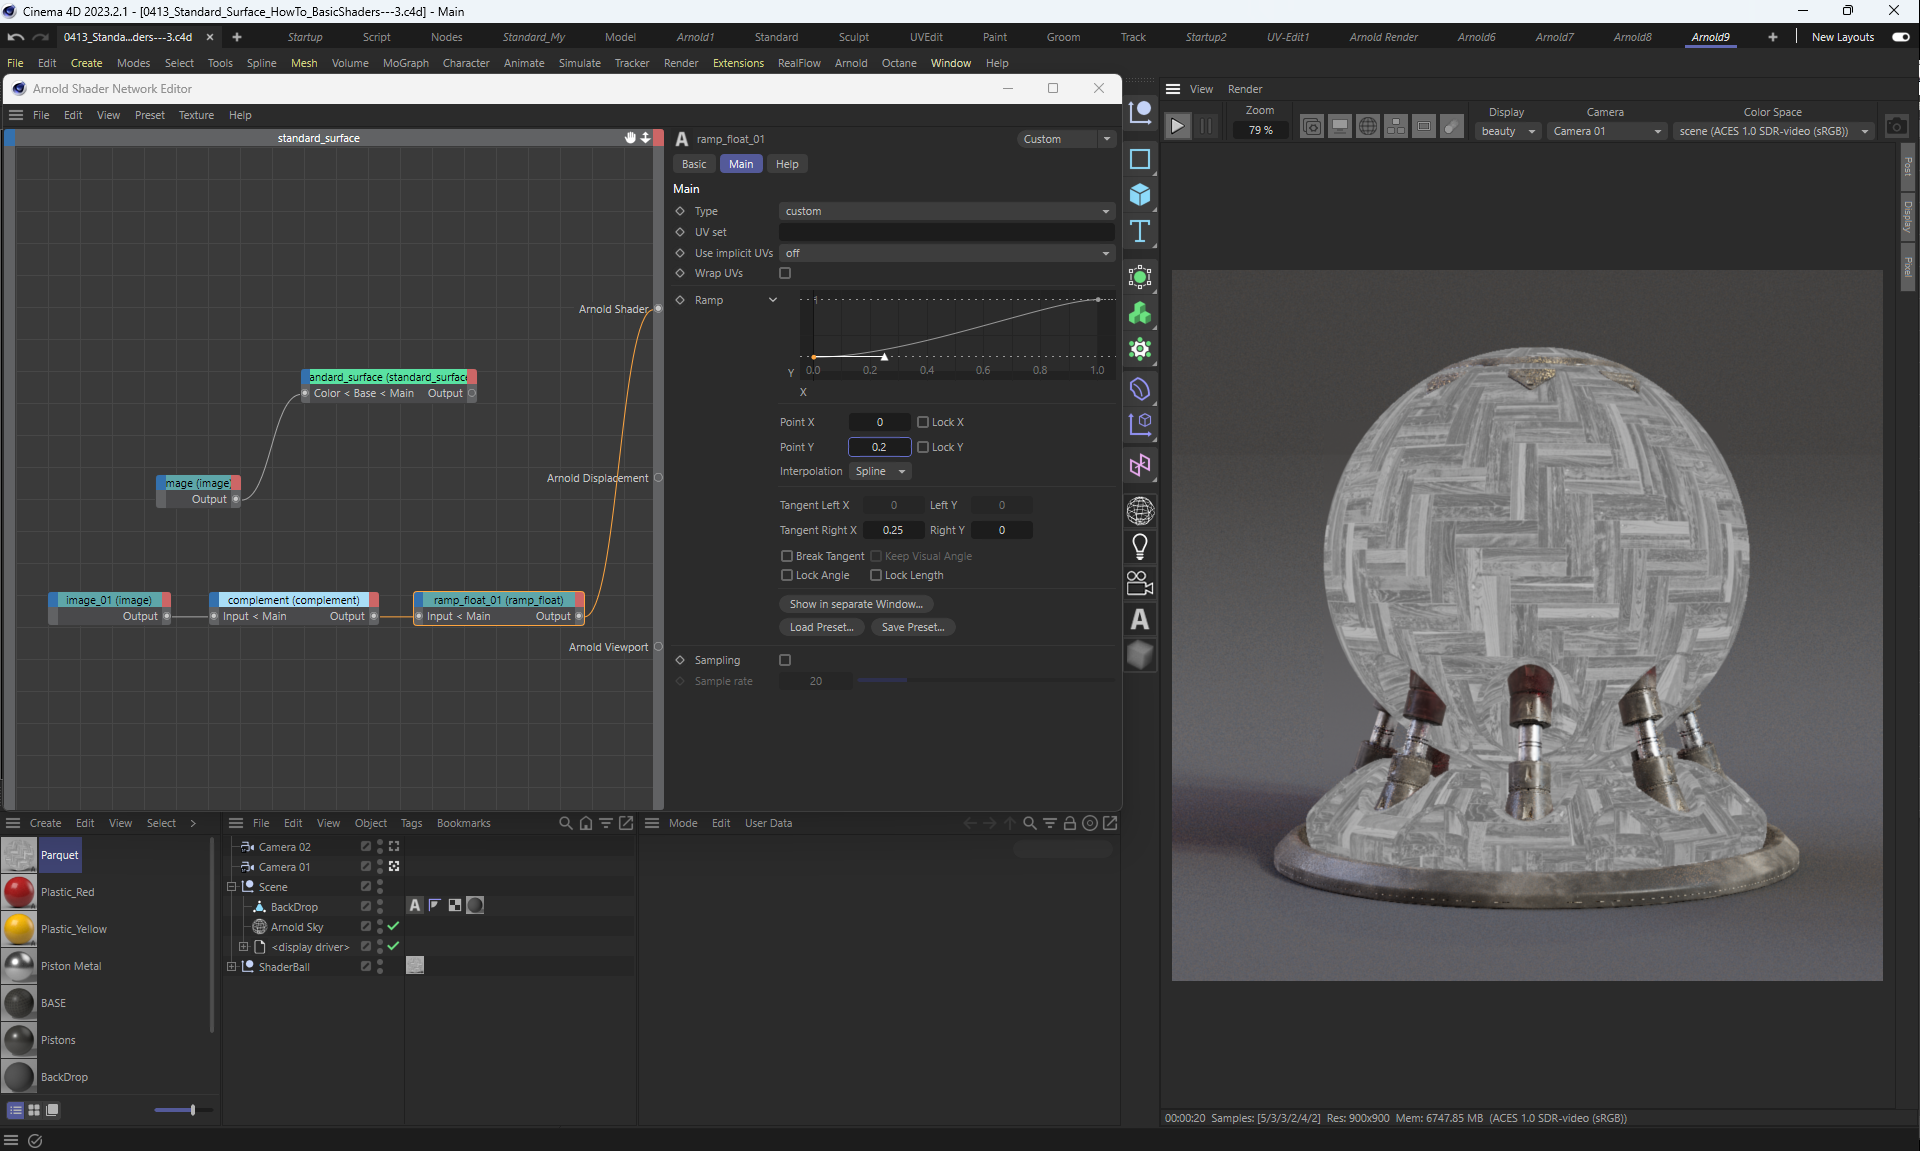Switch to the Basic tab of ramp_float_01
Image resolution: width=1920 pixels, height=1151 pixels.
[x=693, y=164]
